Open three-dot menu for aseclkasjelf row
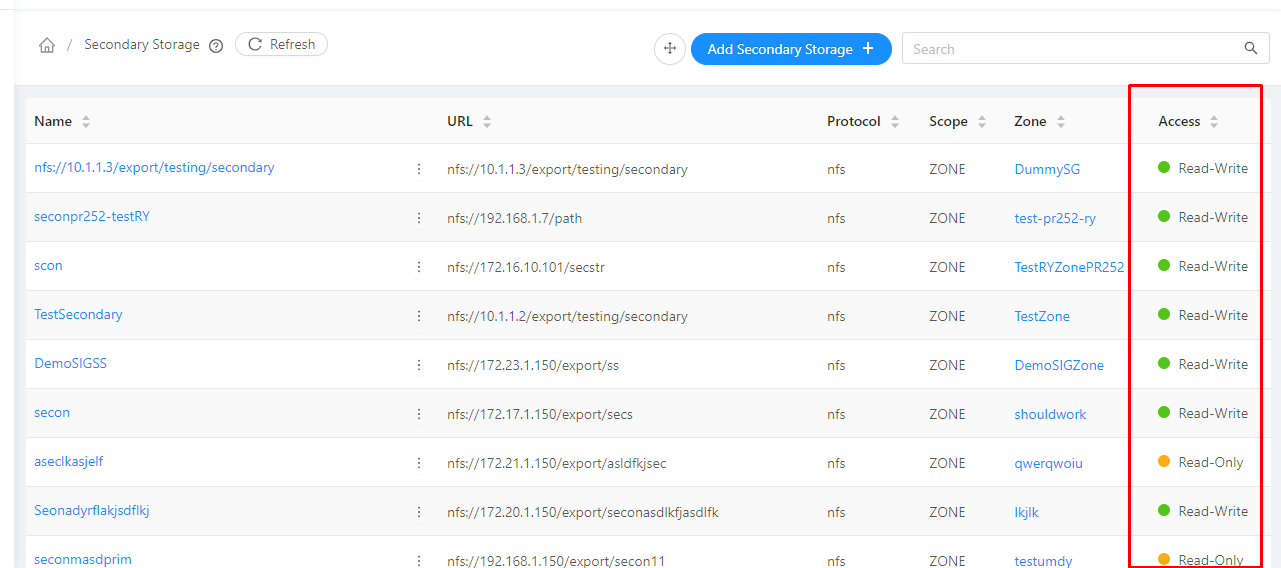 coord(419,463)
